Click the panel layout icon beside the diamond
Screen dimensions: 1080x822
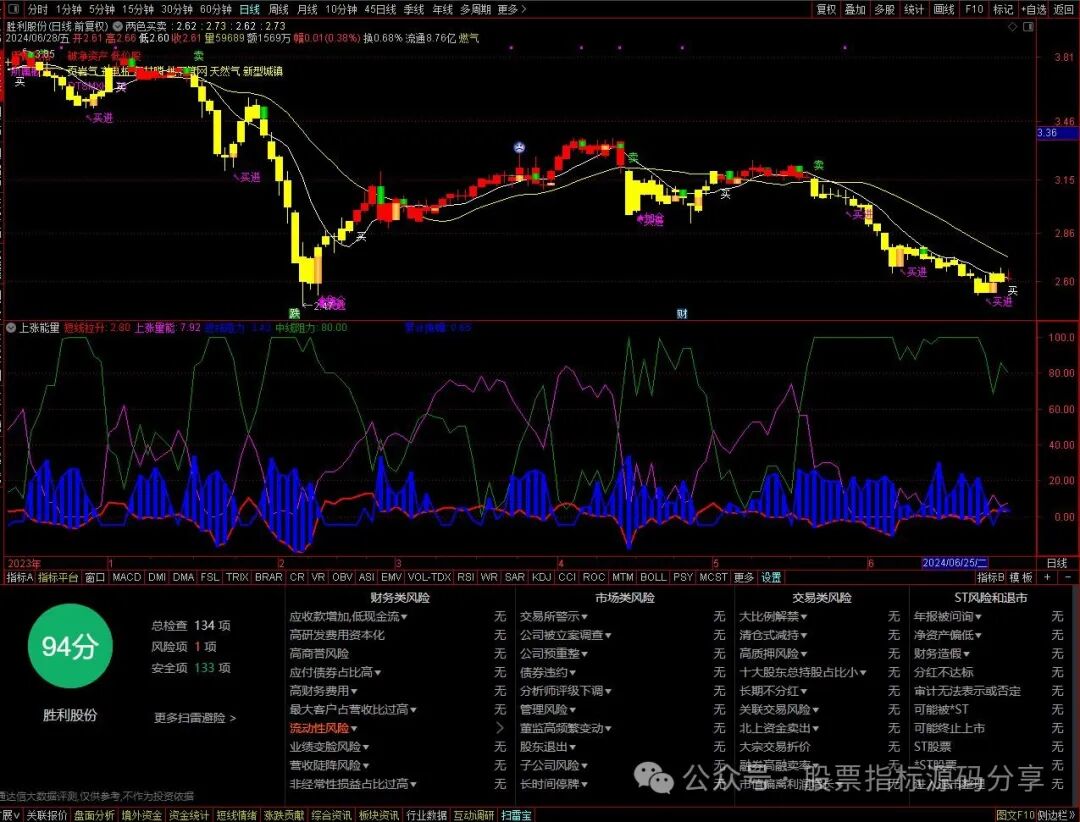1028,26
